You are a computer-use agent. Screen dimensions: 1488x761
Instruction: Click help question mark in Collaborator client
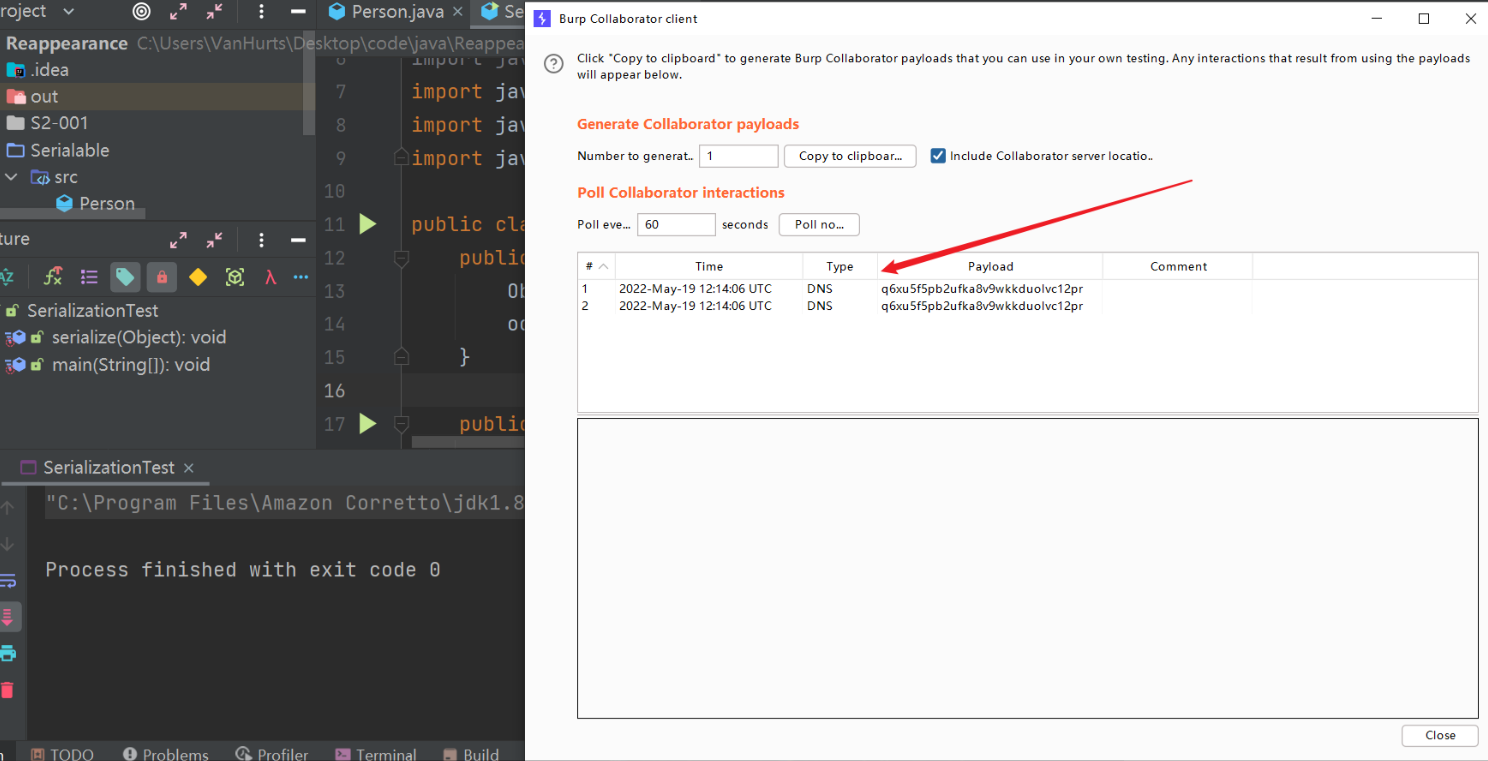[x=553, y=65]
